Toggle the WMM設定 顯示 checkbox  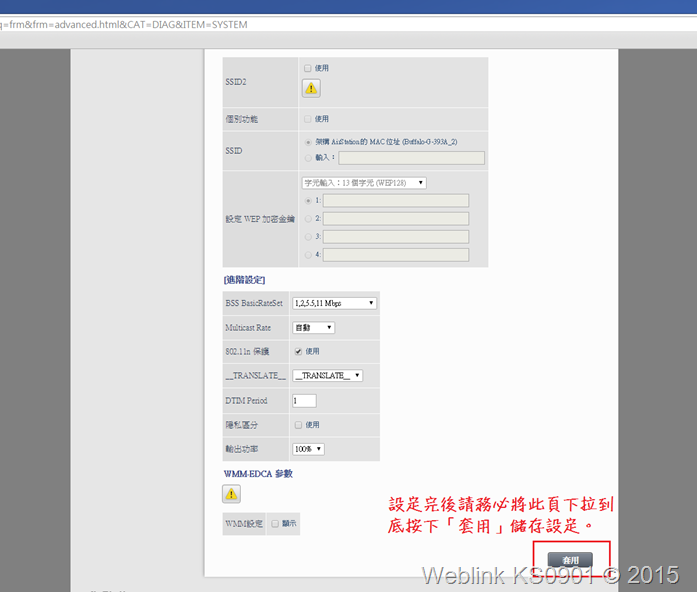click(x=275, y=524)
